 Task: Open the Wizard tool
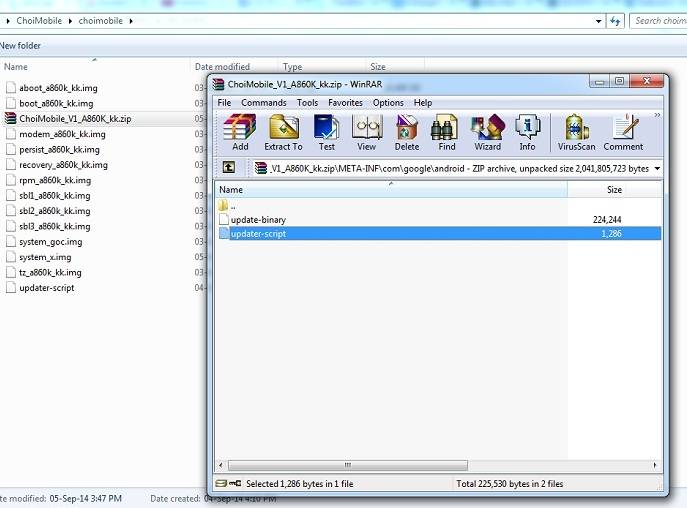487,132
